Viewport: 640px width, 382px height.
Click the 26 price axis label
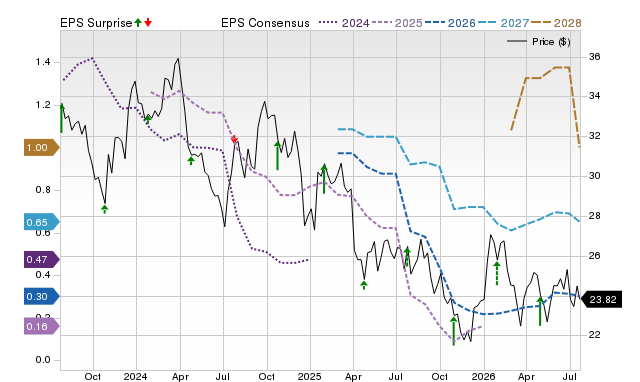(x=595, y=256)
